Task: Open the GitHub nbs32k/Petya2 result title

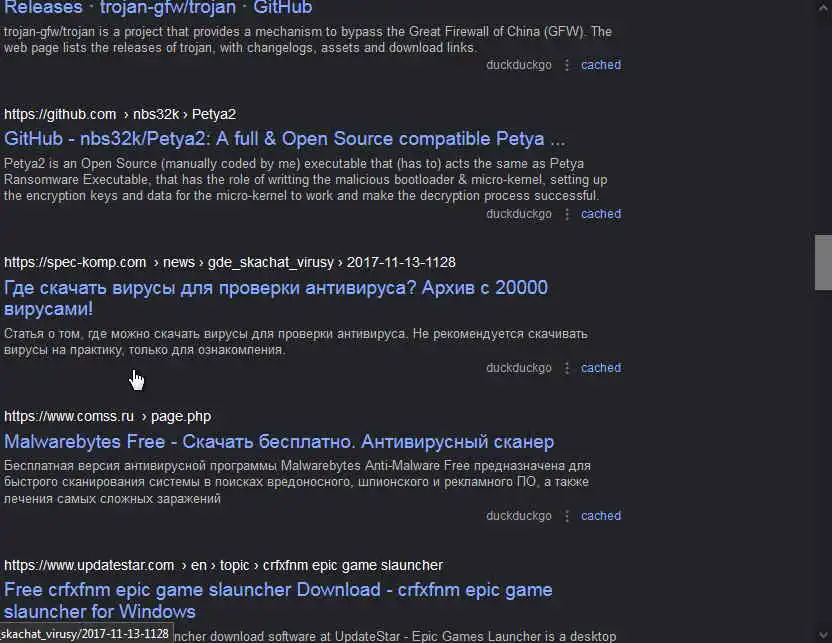Action: 284,138
